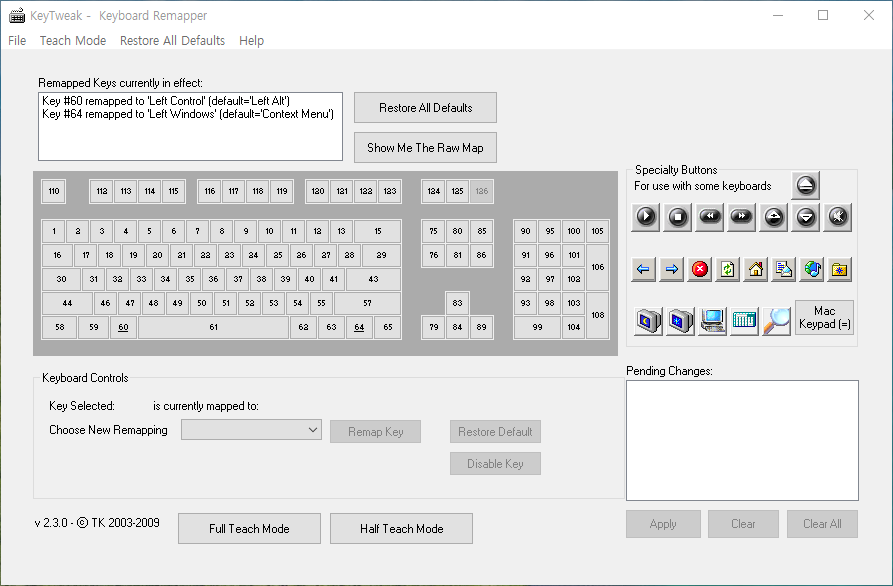This screenshot has height=586, width=893.
Task: Select keyboard key 16
Action: coord(57,255)
